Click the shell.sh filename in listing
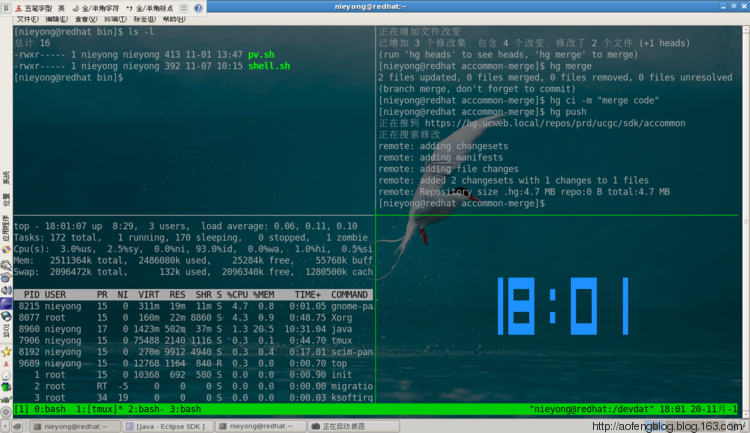 269,66
